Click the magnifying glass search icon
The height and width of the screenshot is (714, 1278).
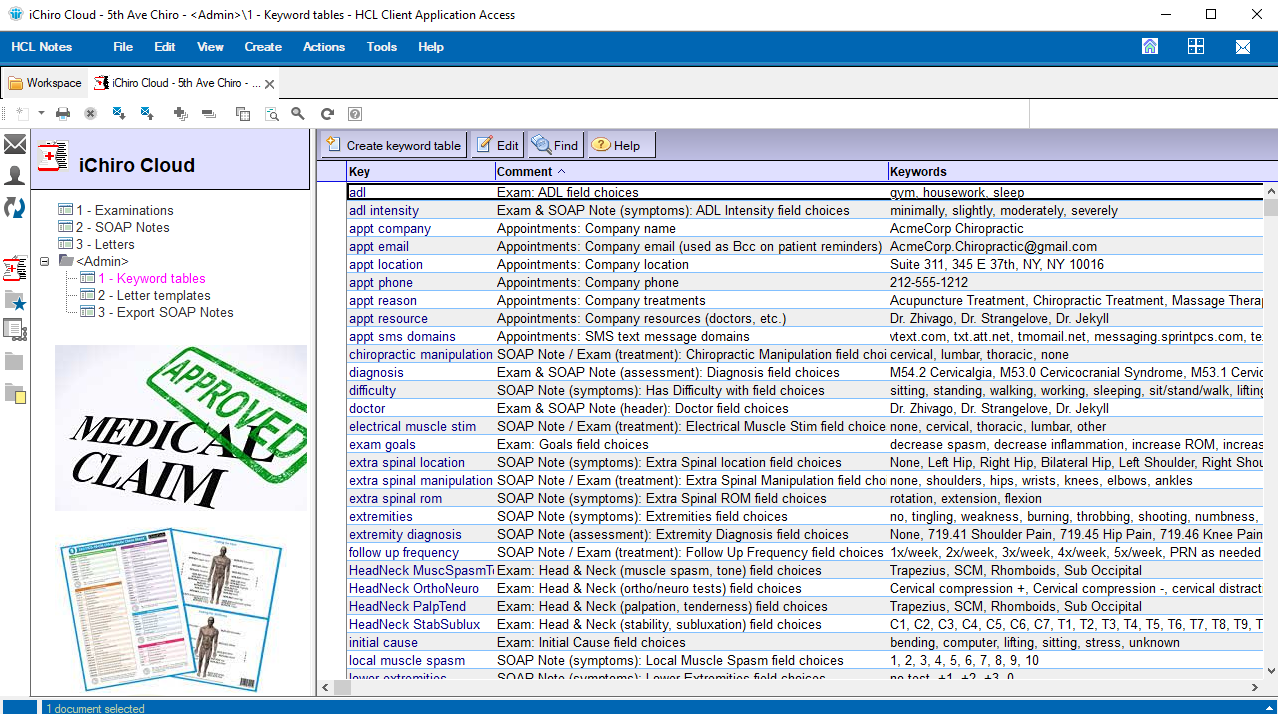(x=298, y=114)
